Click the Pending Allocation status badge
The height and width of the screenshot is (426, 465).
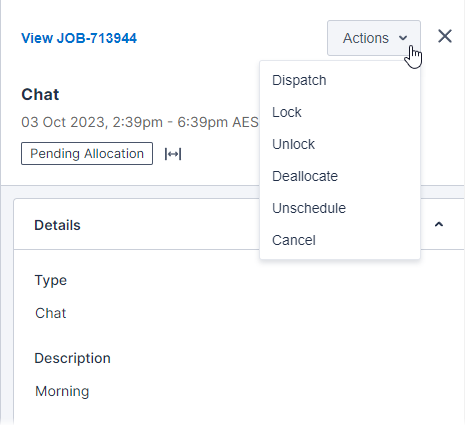(87, 154)
